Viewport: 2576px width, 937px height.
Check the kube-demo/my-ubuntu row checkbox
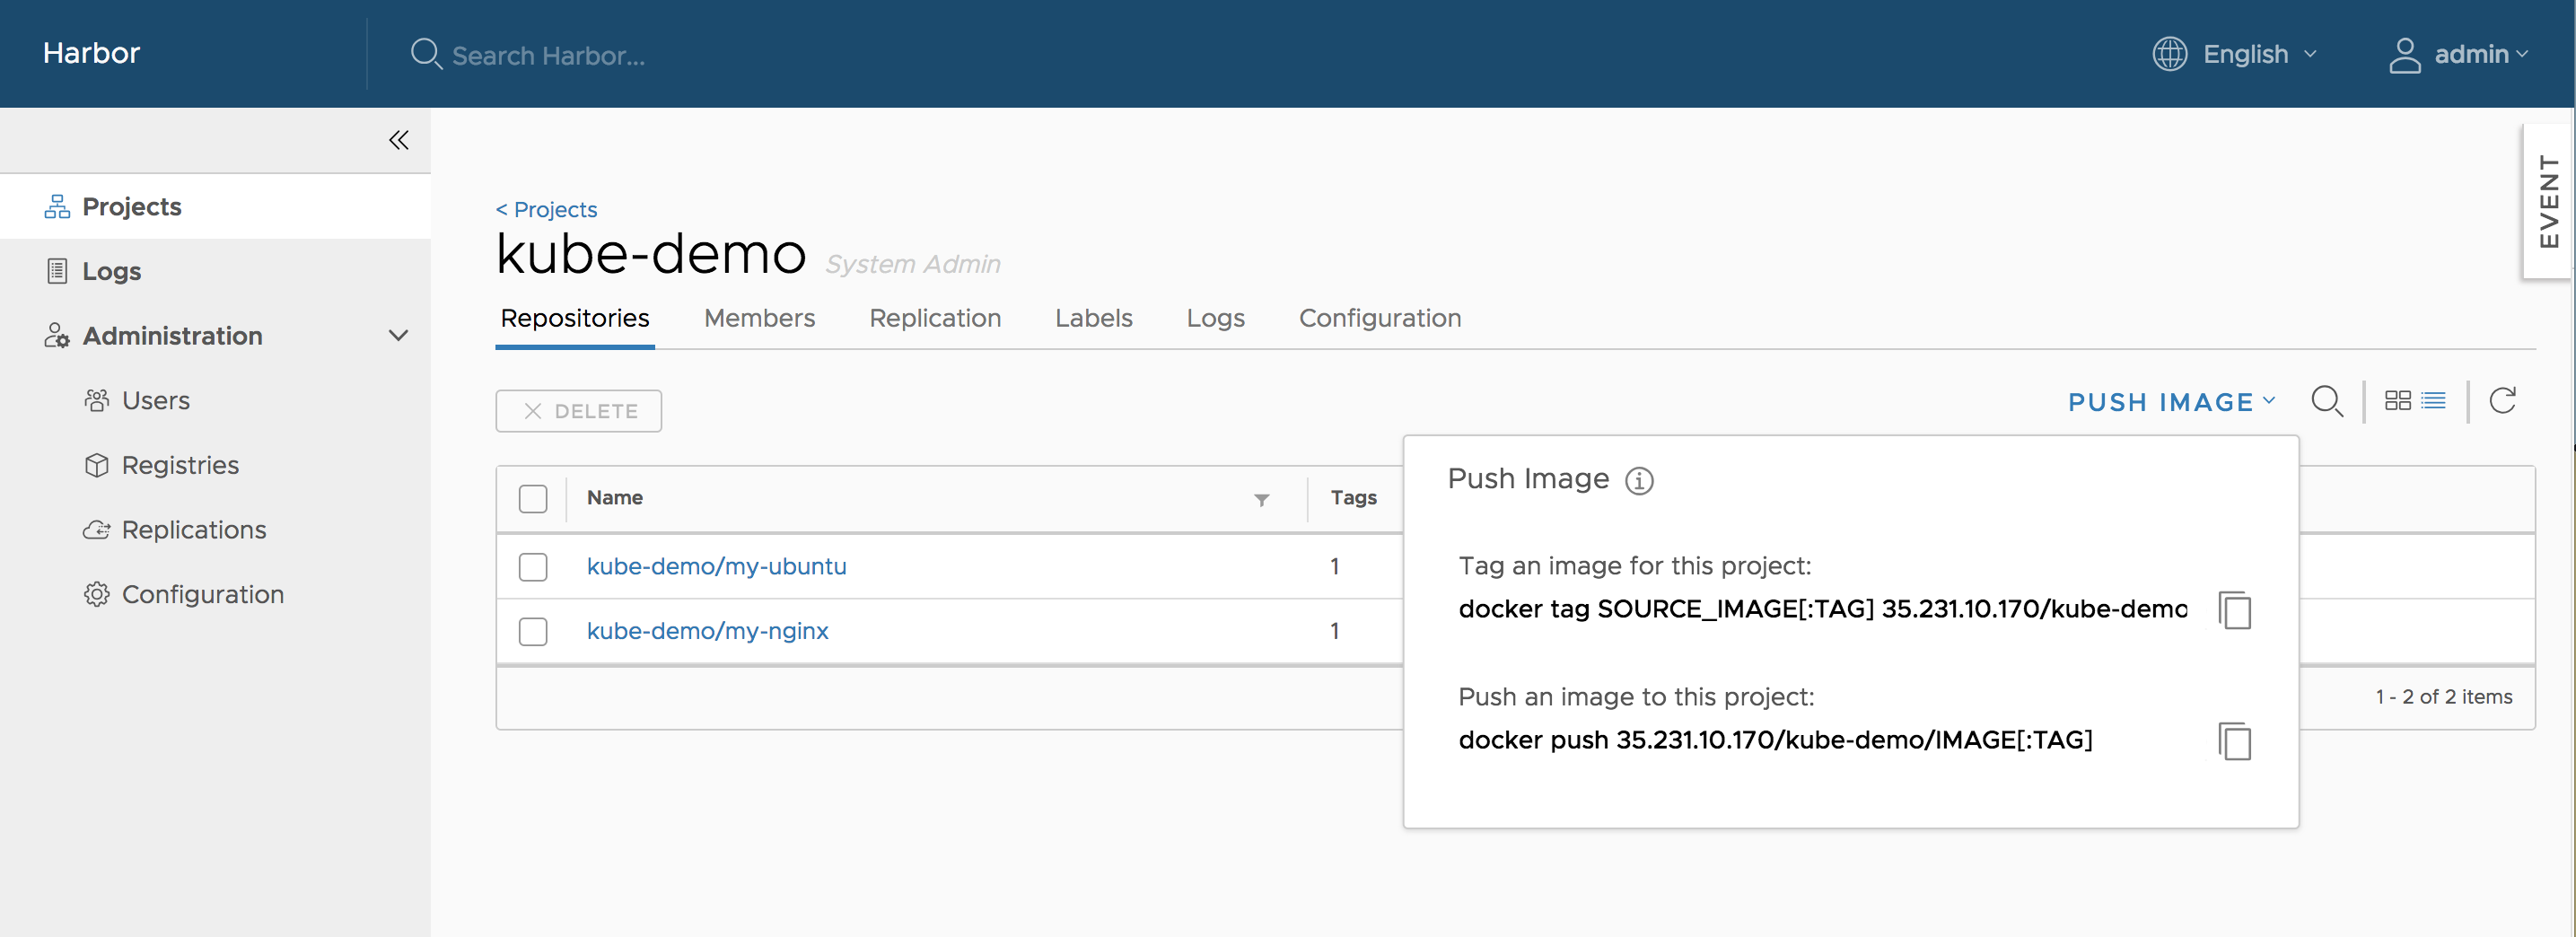[x=533, y=567]
